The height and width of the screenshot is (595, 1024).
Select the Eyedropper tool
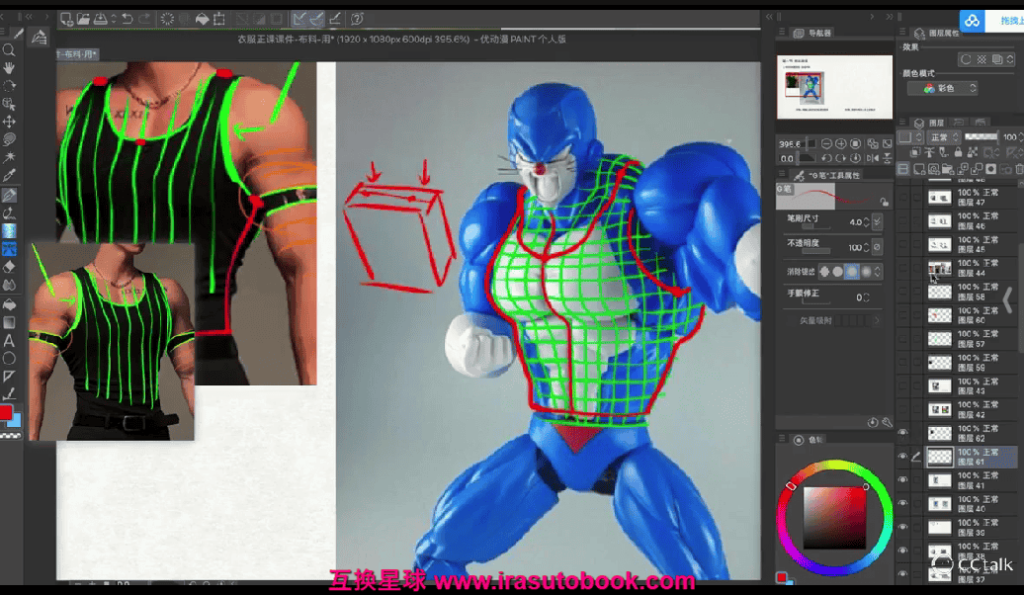point(9,175)
